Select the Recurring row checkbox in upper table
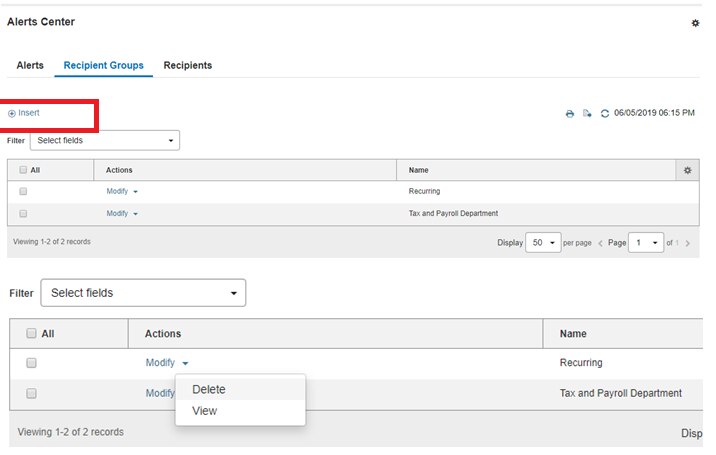Screen dimensions: 716x455 [x=23, y=191]
